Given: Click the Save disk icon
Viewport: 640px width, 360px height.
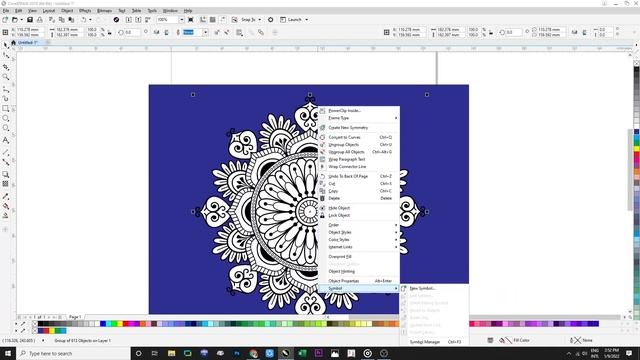Looking at the screenshot, I should [x=30, y=20].
